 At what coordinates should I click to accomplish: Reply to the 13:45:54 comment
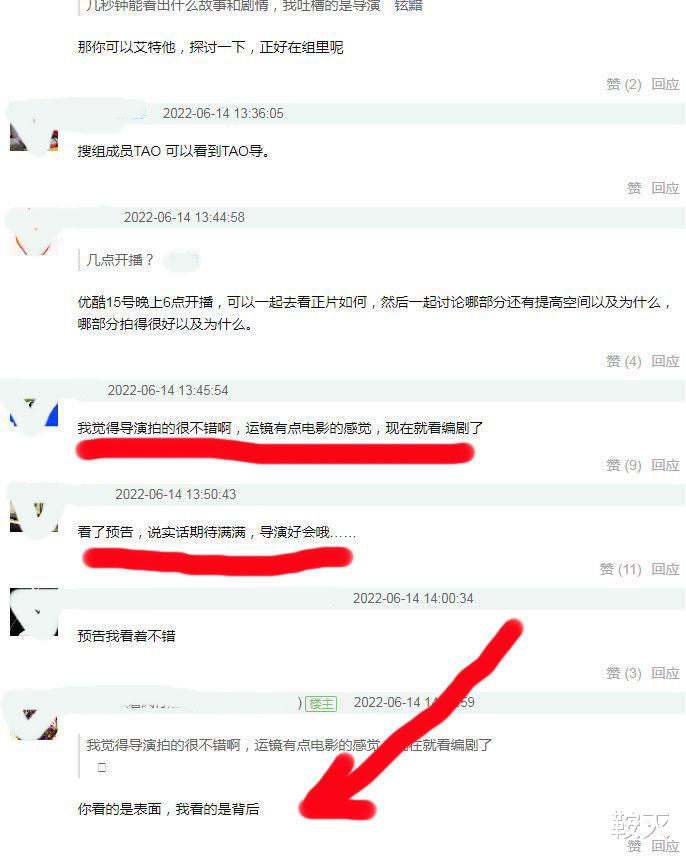pos(665,465)
